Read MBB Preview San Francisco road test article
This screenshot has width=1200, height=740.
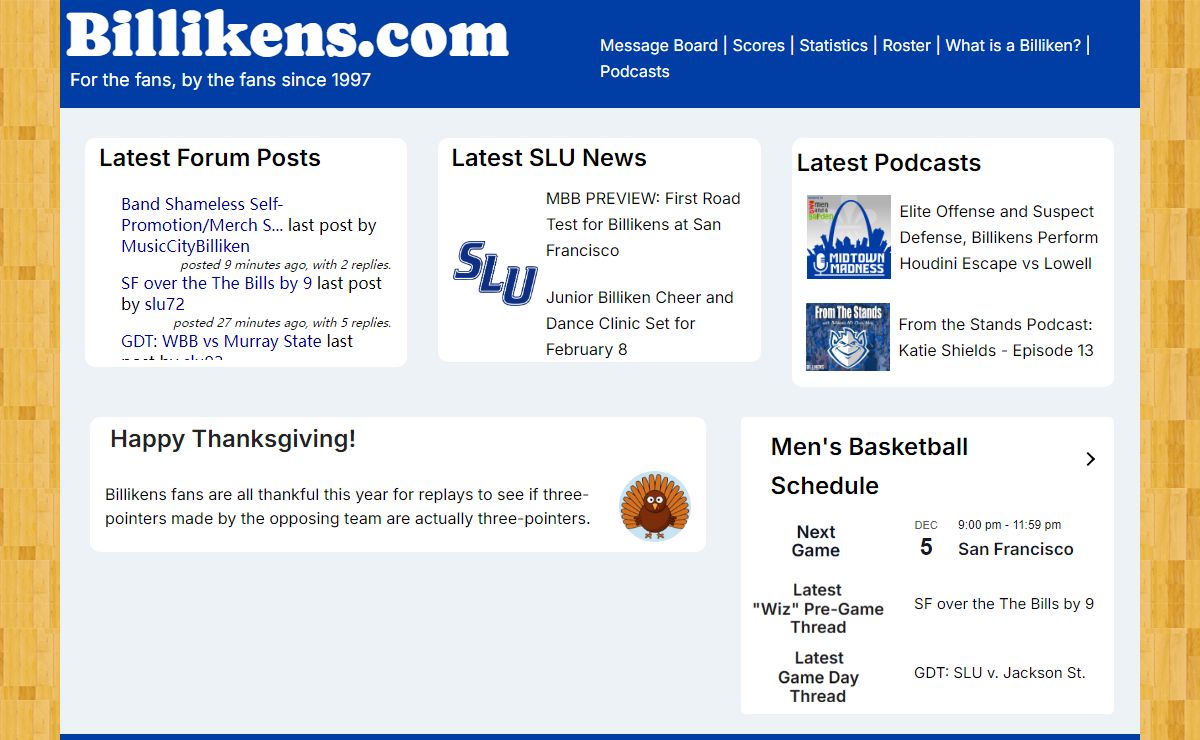point(643,224)
